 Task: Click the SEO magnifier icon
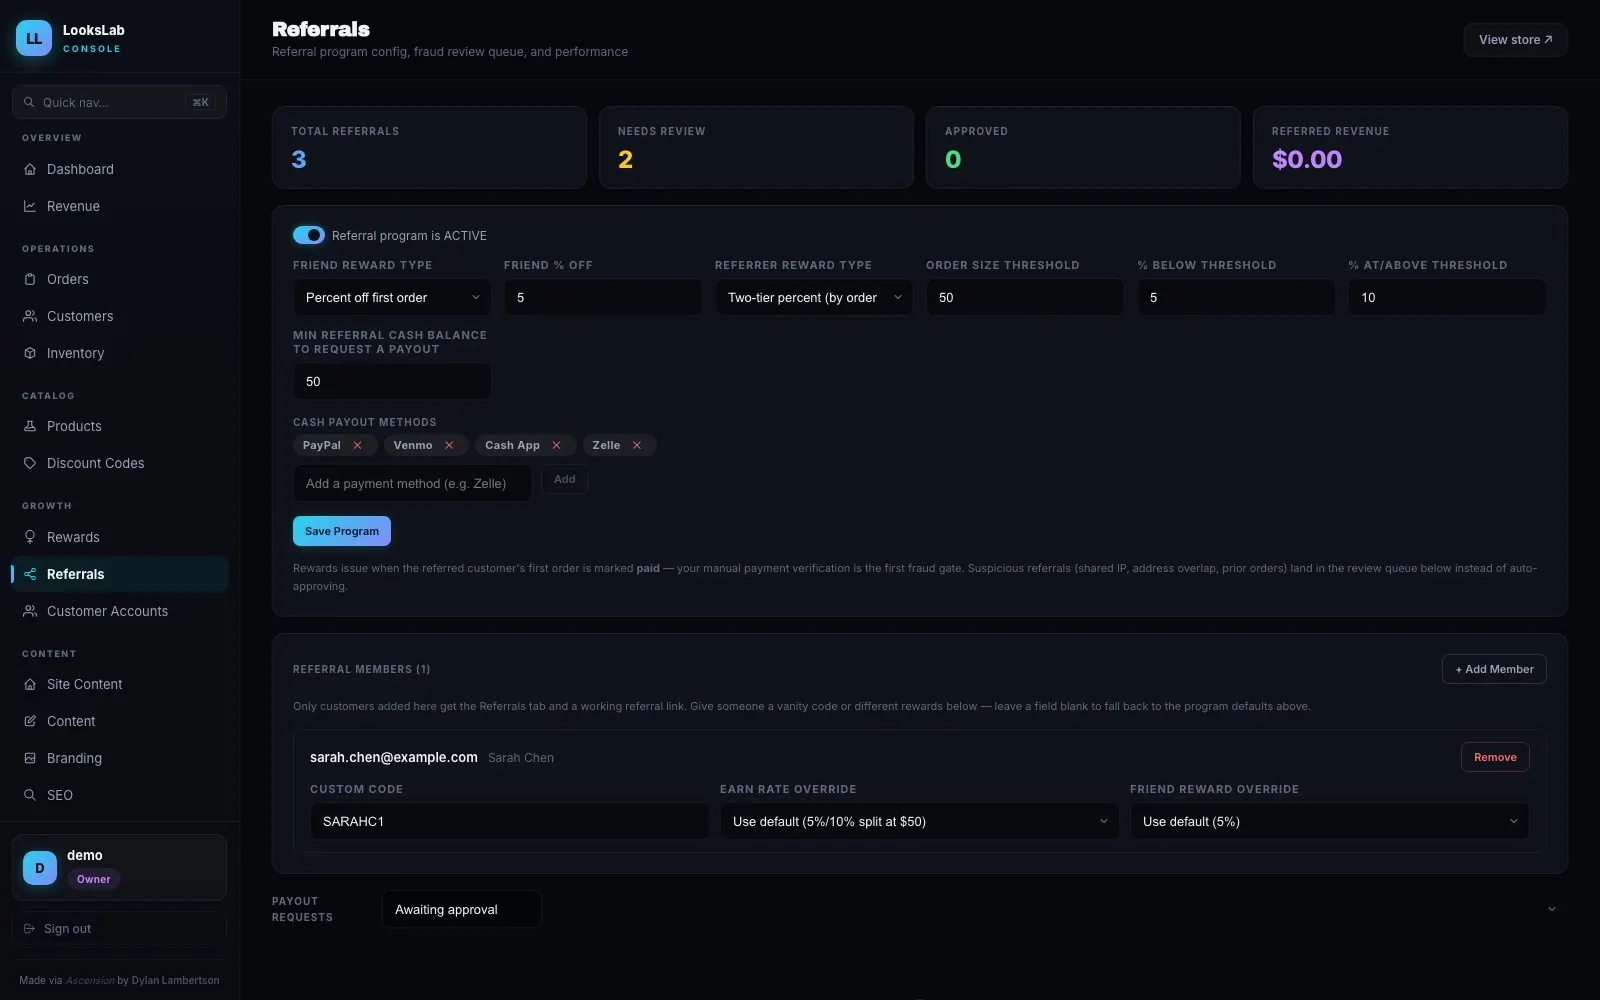coord(30,795)
